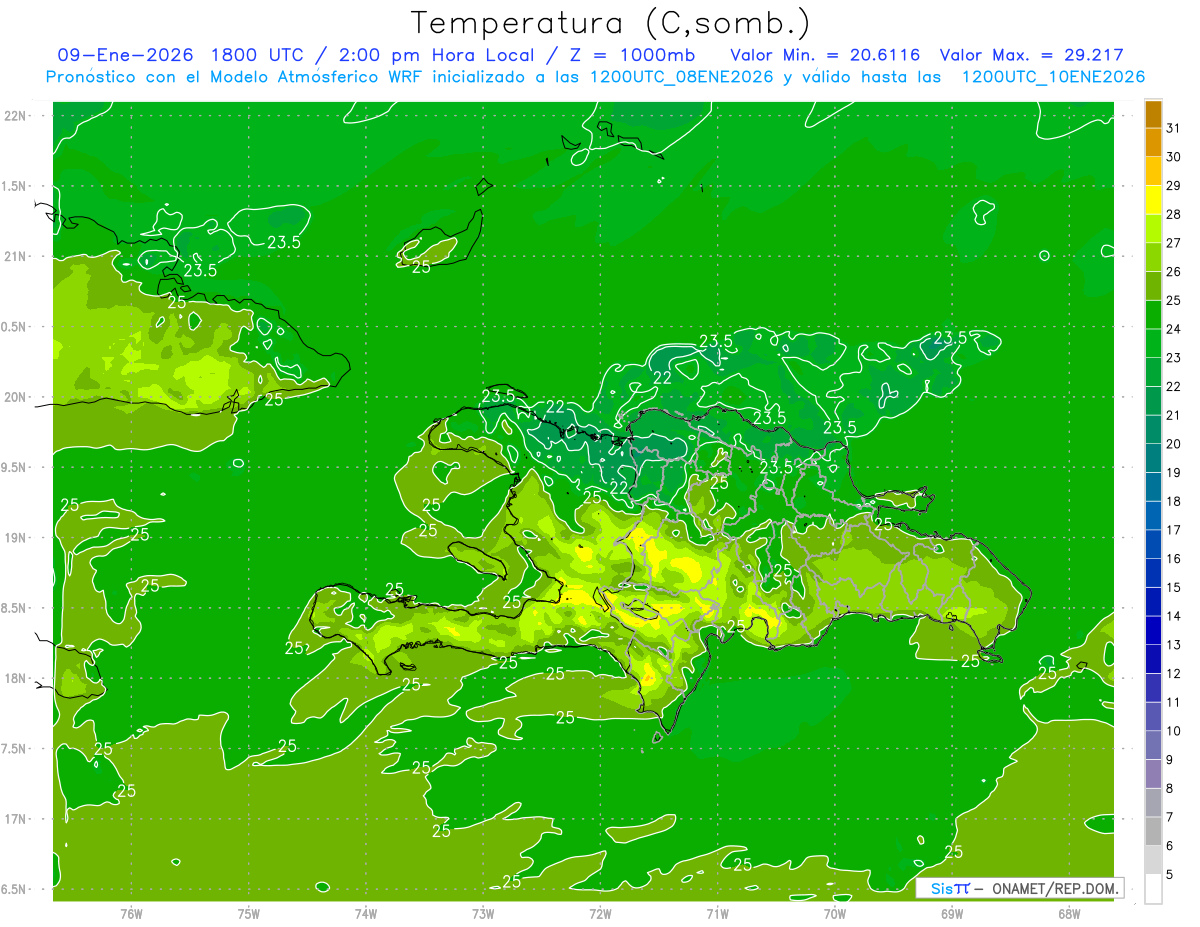Click the dark orange legend swatch above 31
The width and height of the screenshot is (1200, 927).
coord(1153,114)
